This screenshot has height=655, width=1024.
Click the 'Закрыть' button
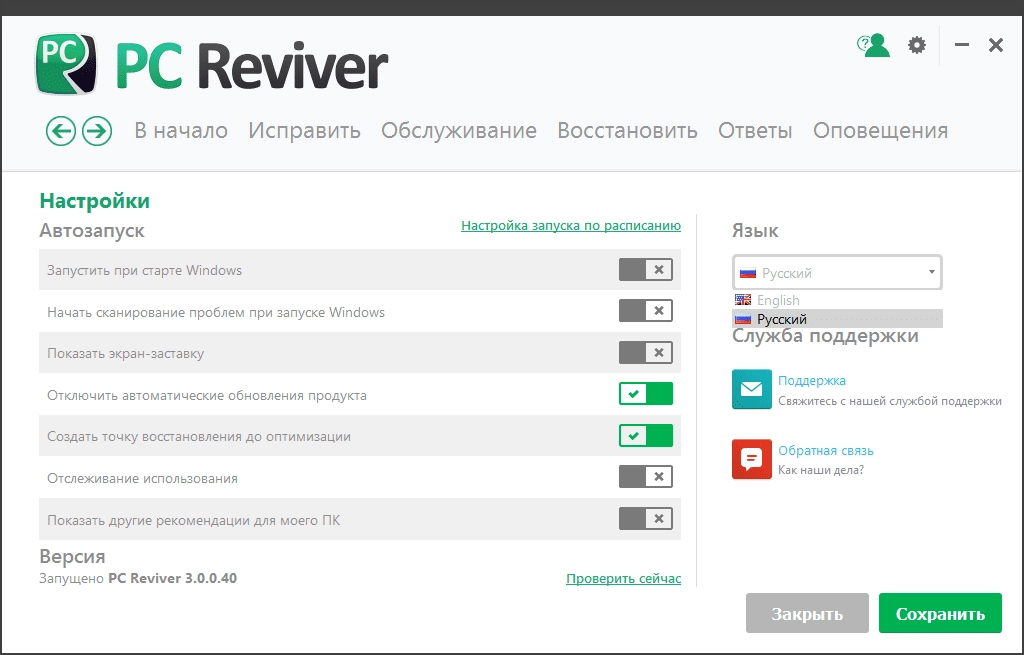coord(807,613)
